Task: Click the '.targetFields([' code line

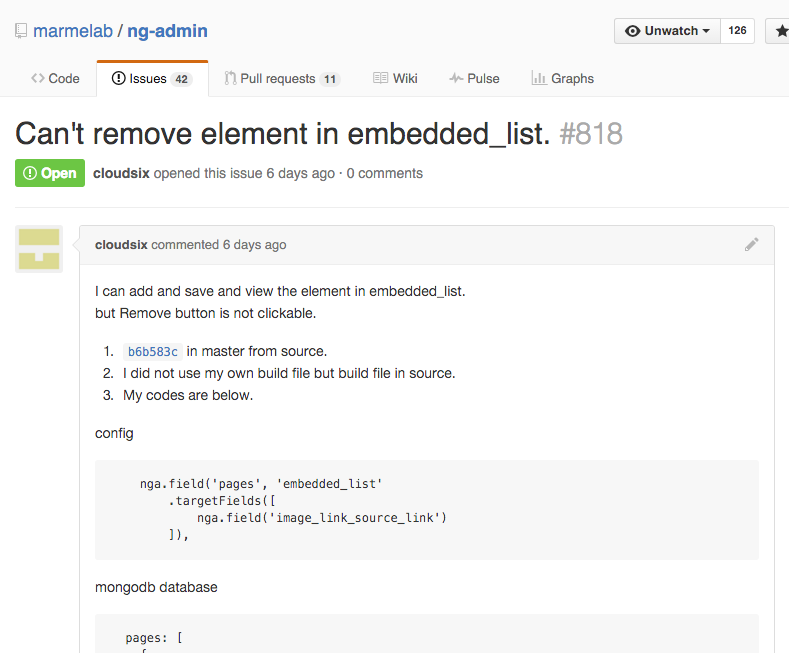Action: pos(222,501)
